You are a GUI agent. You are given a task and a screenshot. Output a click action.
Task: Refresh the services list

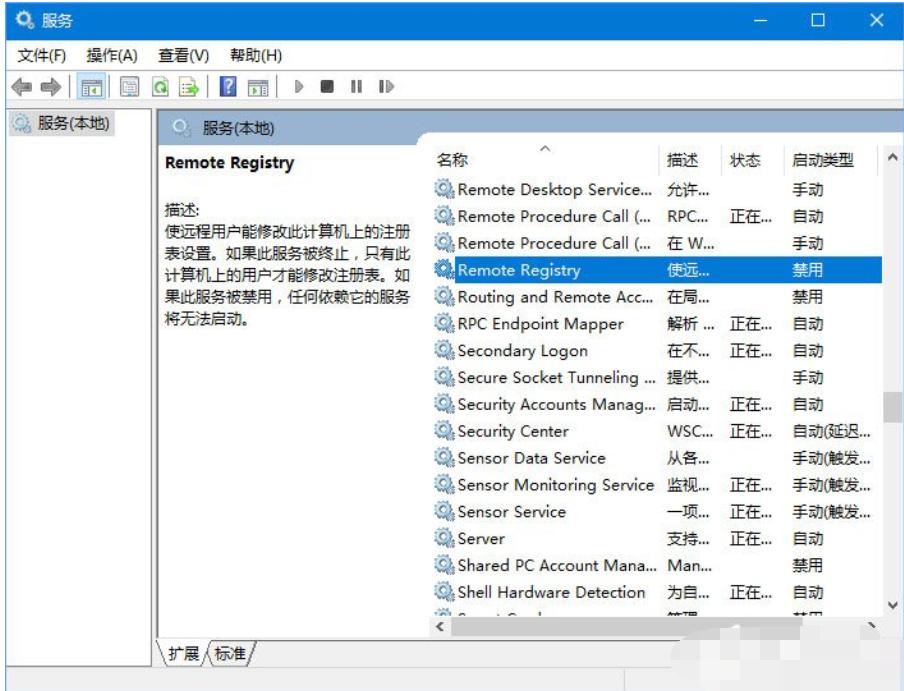pyautogui.click(x=161, y=86)
